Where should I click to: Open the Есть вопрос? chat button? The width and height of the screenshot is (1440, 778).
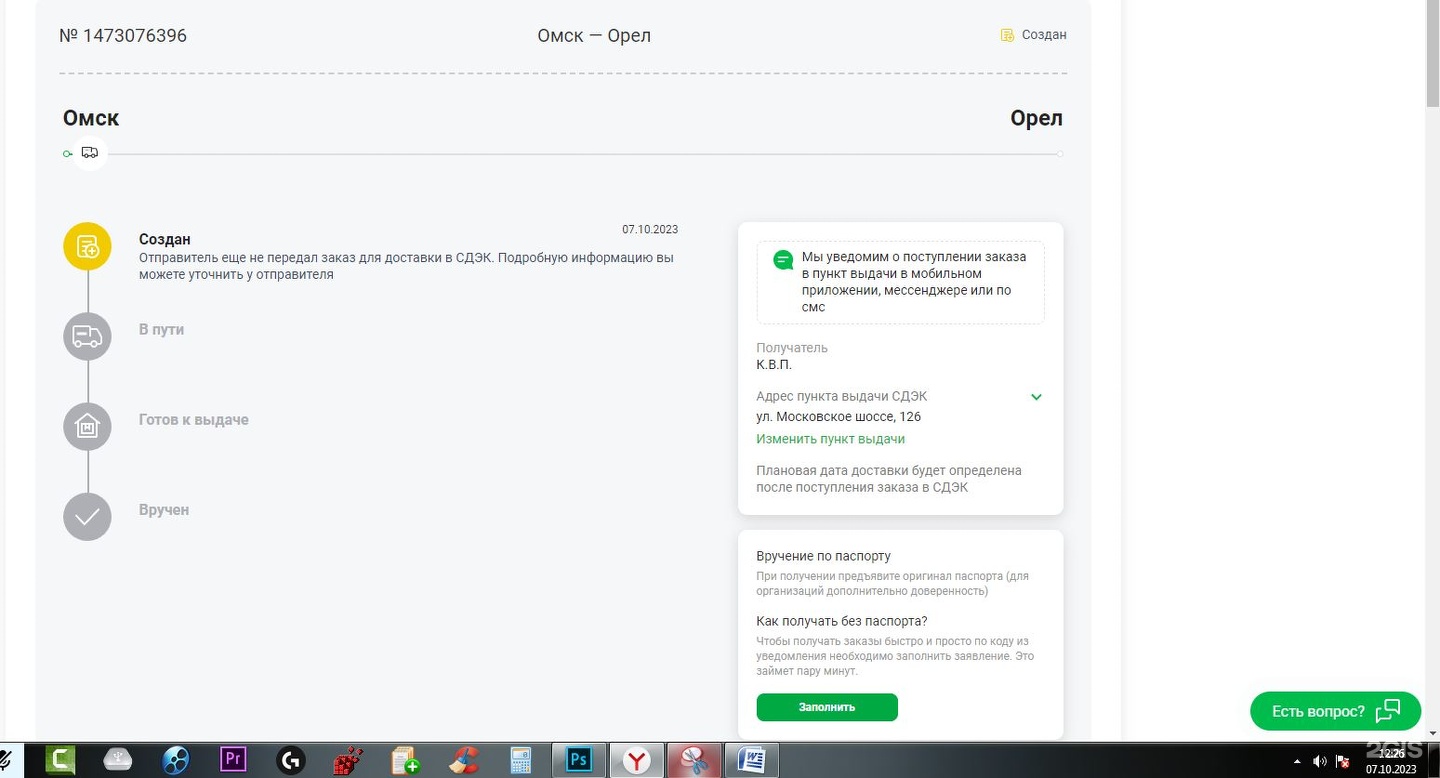click(x=1335, y=711)
